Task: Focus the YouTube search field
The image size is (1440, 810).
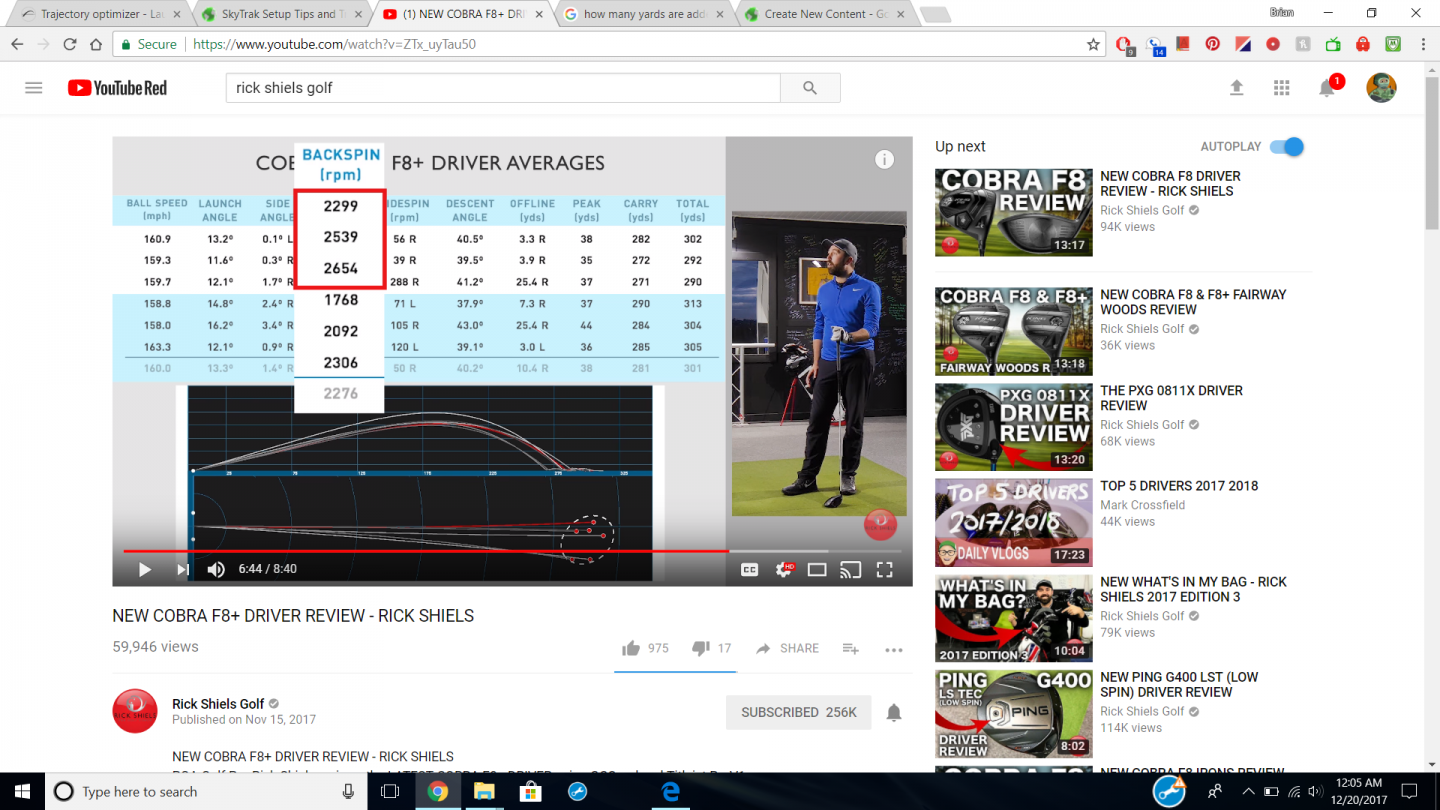Action: pos(503,88)
